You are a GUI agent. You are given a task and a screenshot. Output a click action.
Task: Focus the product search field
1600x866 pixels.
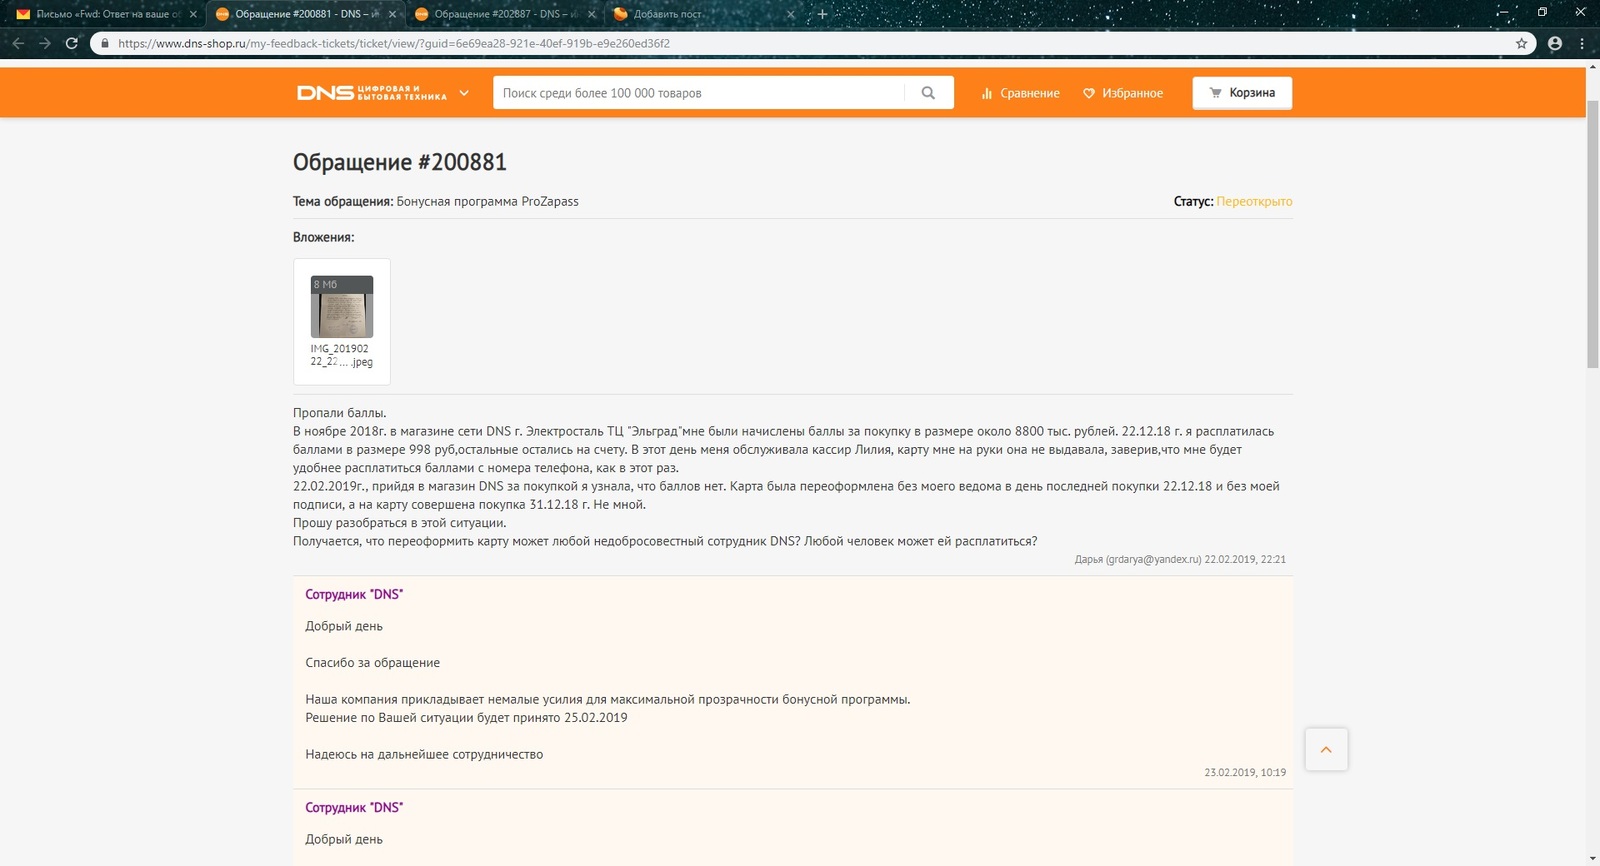698,93
